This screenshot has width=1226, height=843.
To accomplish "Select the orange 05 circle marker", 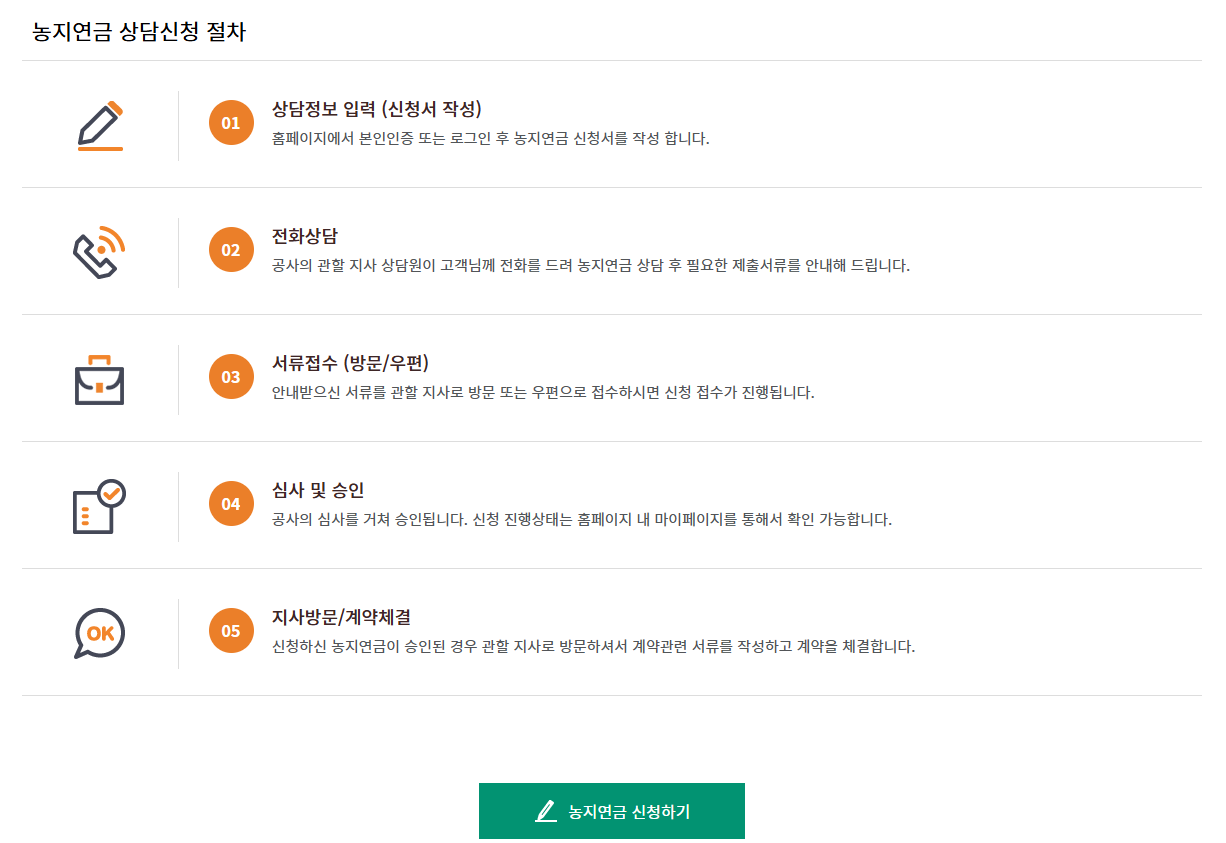I will coord(231,631).
